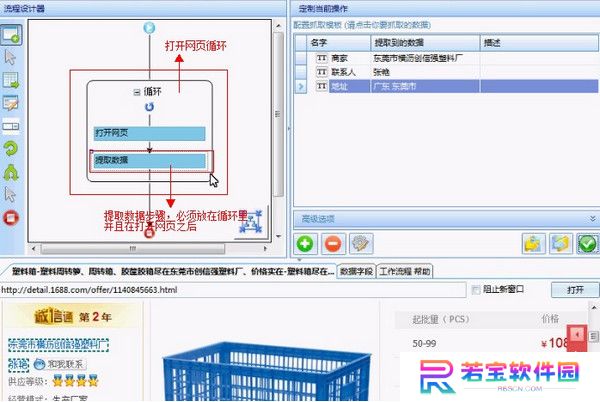
Task: Click the 东莞市横沥创信强塑料厂 link on webpage
Action: pyautogui.click(x=58, y=345)
